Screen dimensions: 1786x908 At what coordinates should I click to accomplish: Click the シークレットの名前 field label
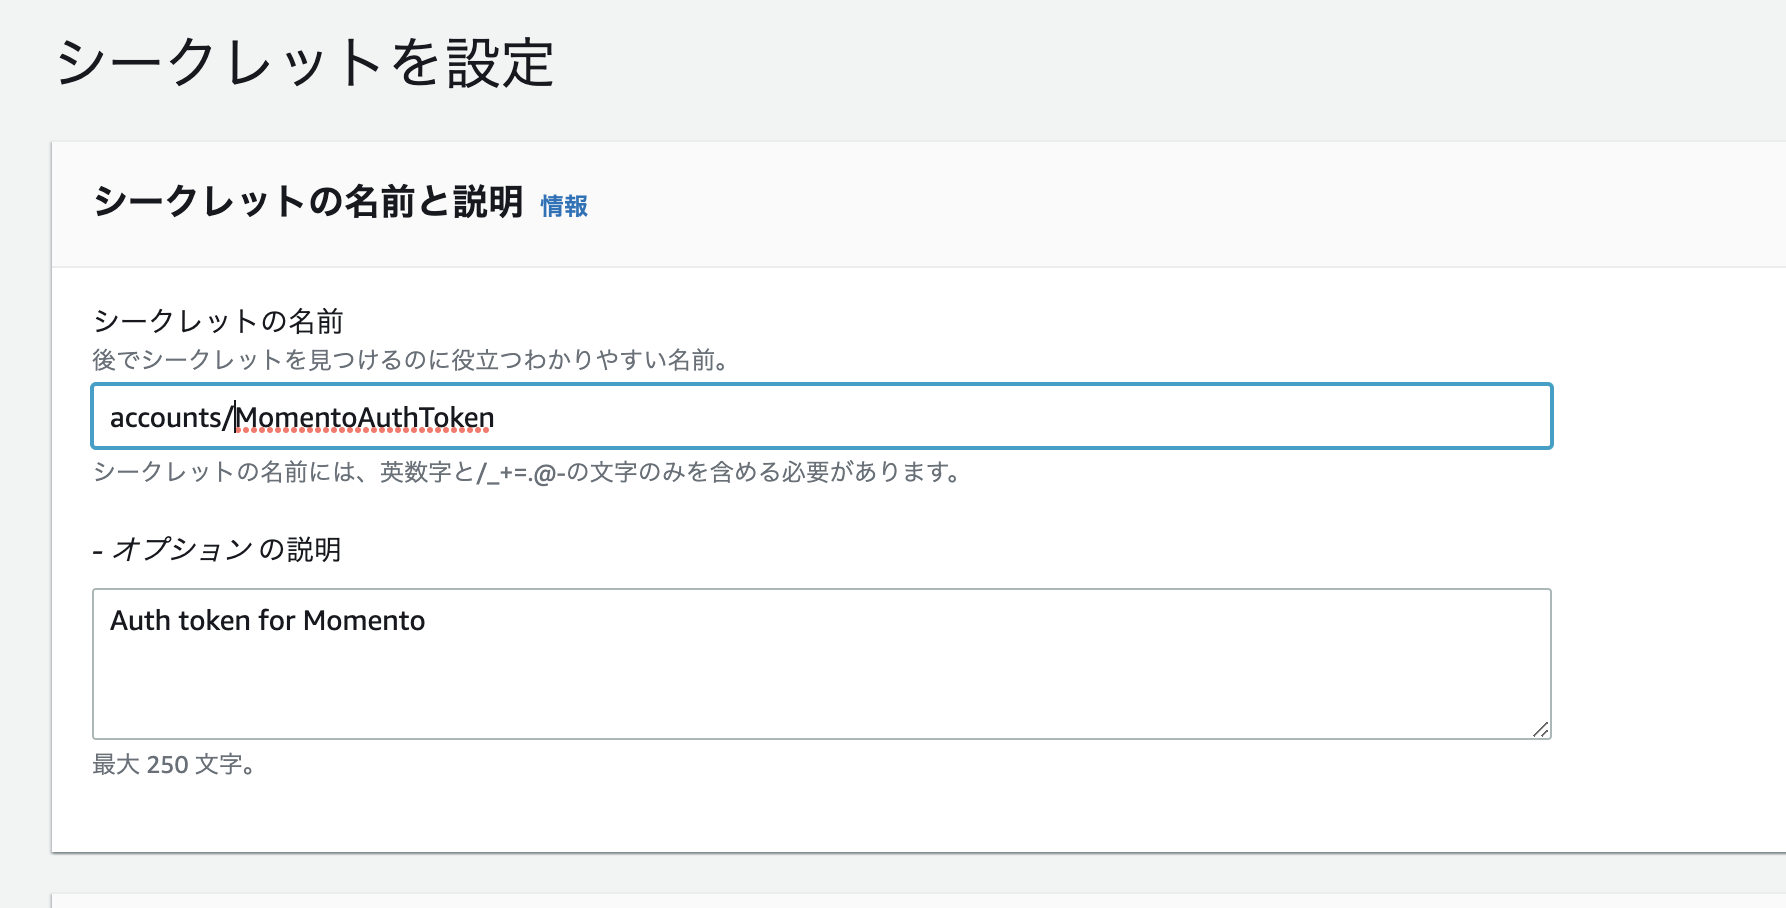pyautogui.click(x=218, y=321)
